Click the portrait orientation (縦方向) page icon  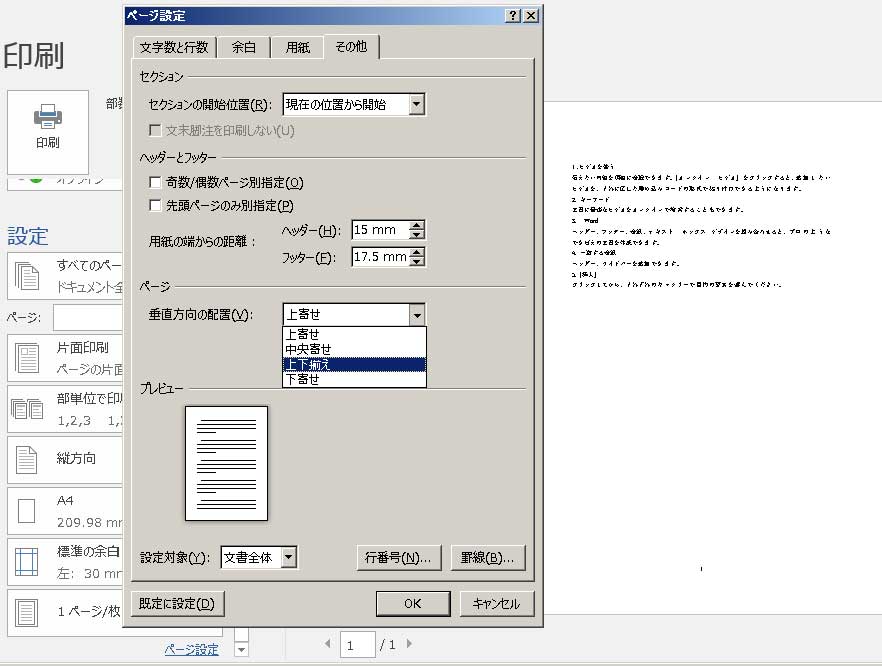click(27, 459)
